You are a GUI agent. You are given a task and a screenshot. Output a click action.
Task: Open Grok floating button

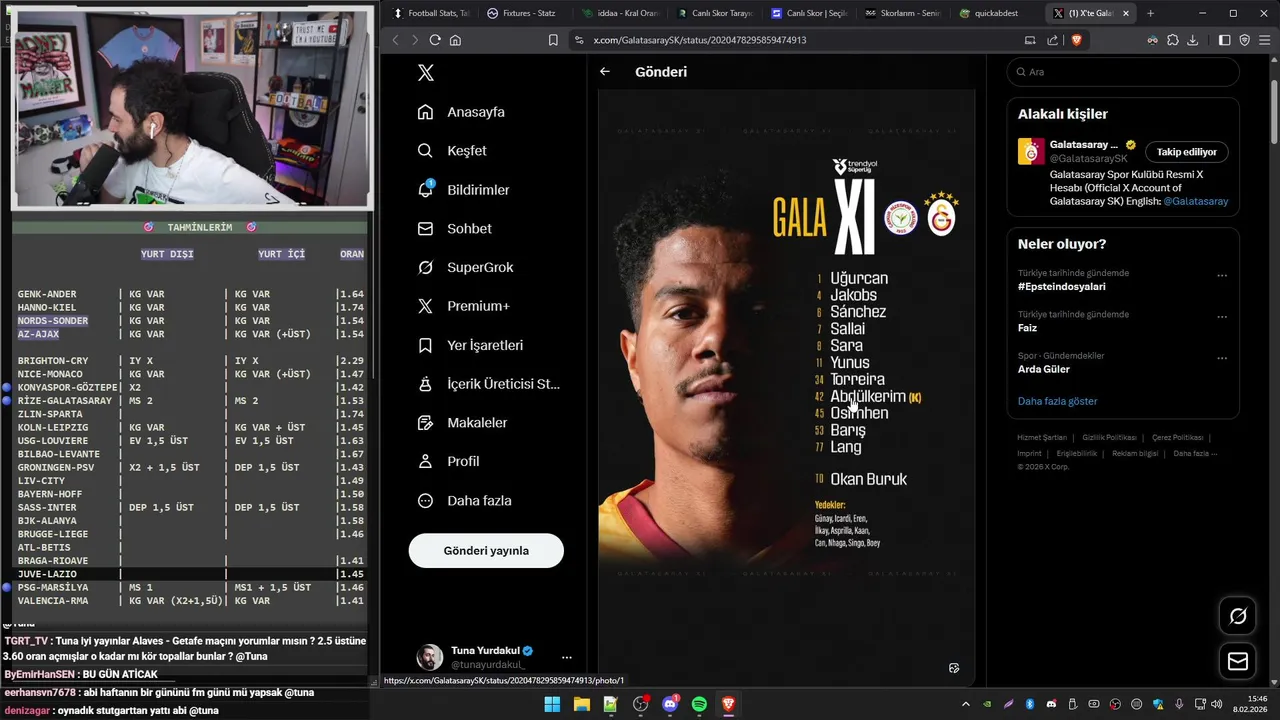(x=1238, y=616)
